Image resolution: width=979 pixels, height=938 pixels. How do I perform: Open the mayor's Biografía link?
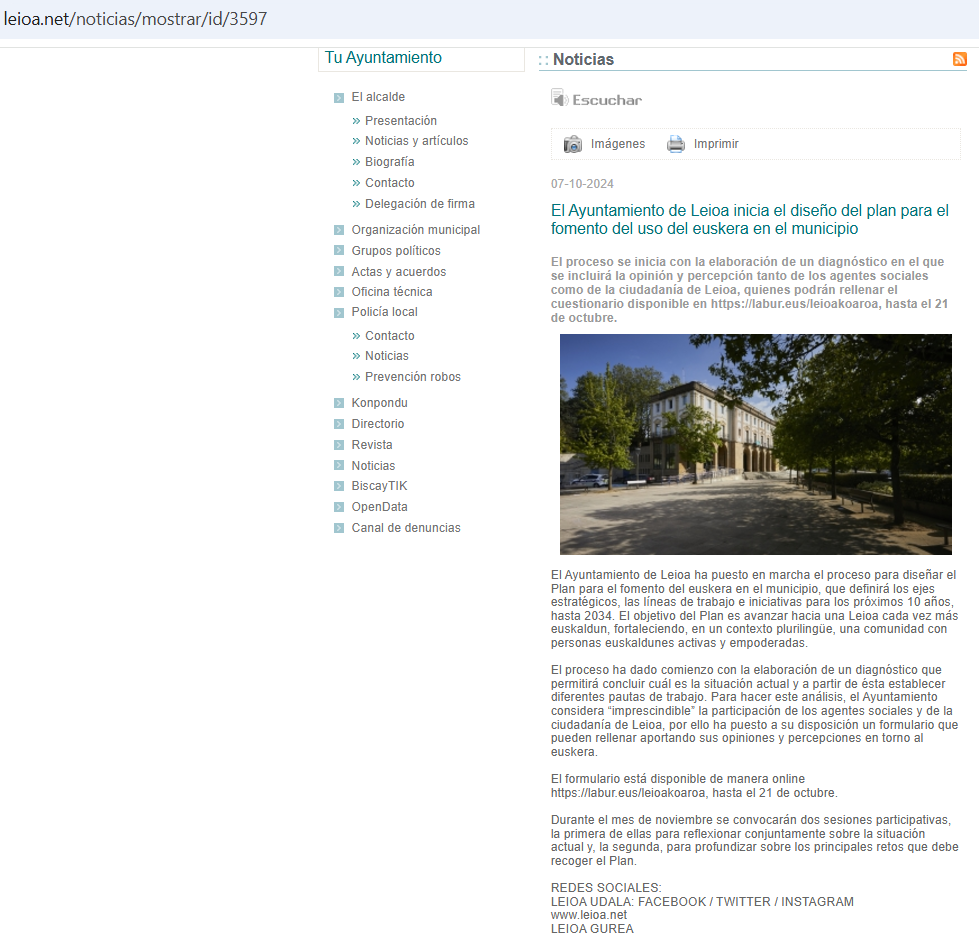(x=389, y=162)
